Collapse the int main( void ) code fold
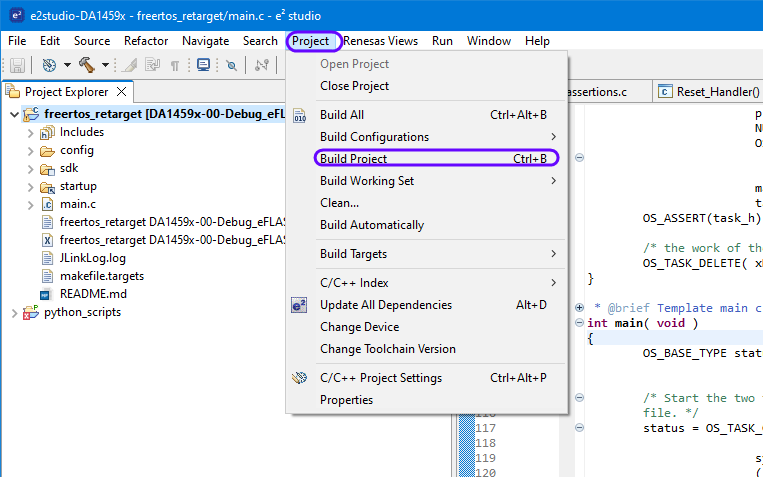 click(x=579, y=322)
